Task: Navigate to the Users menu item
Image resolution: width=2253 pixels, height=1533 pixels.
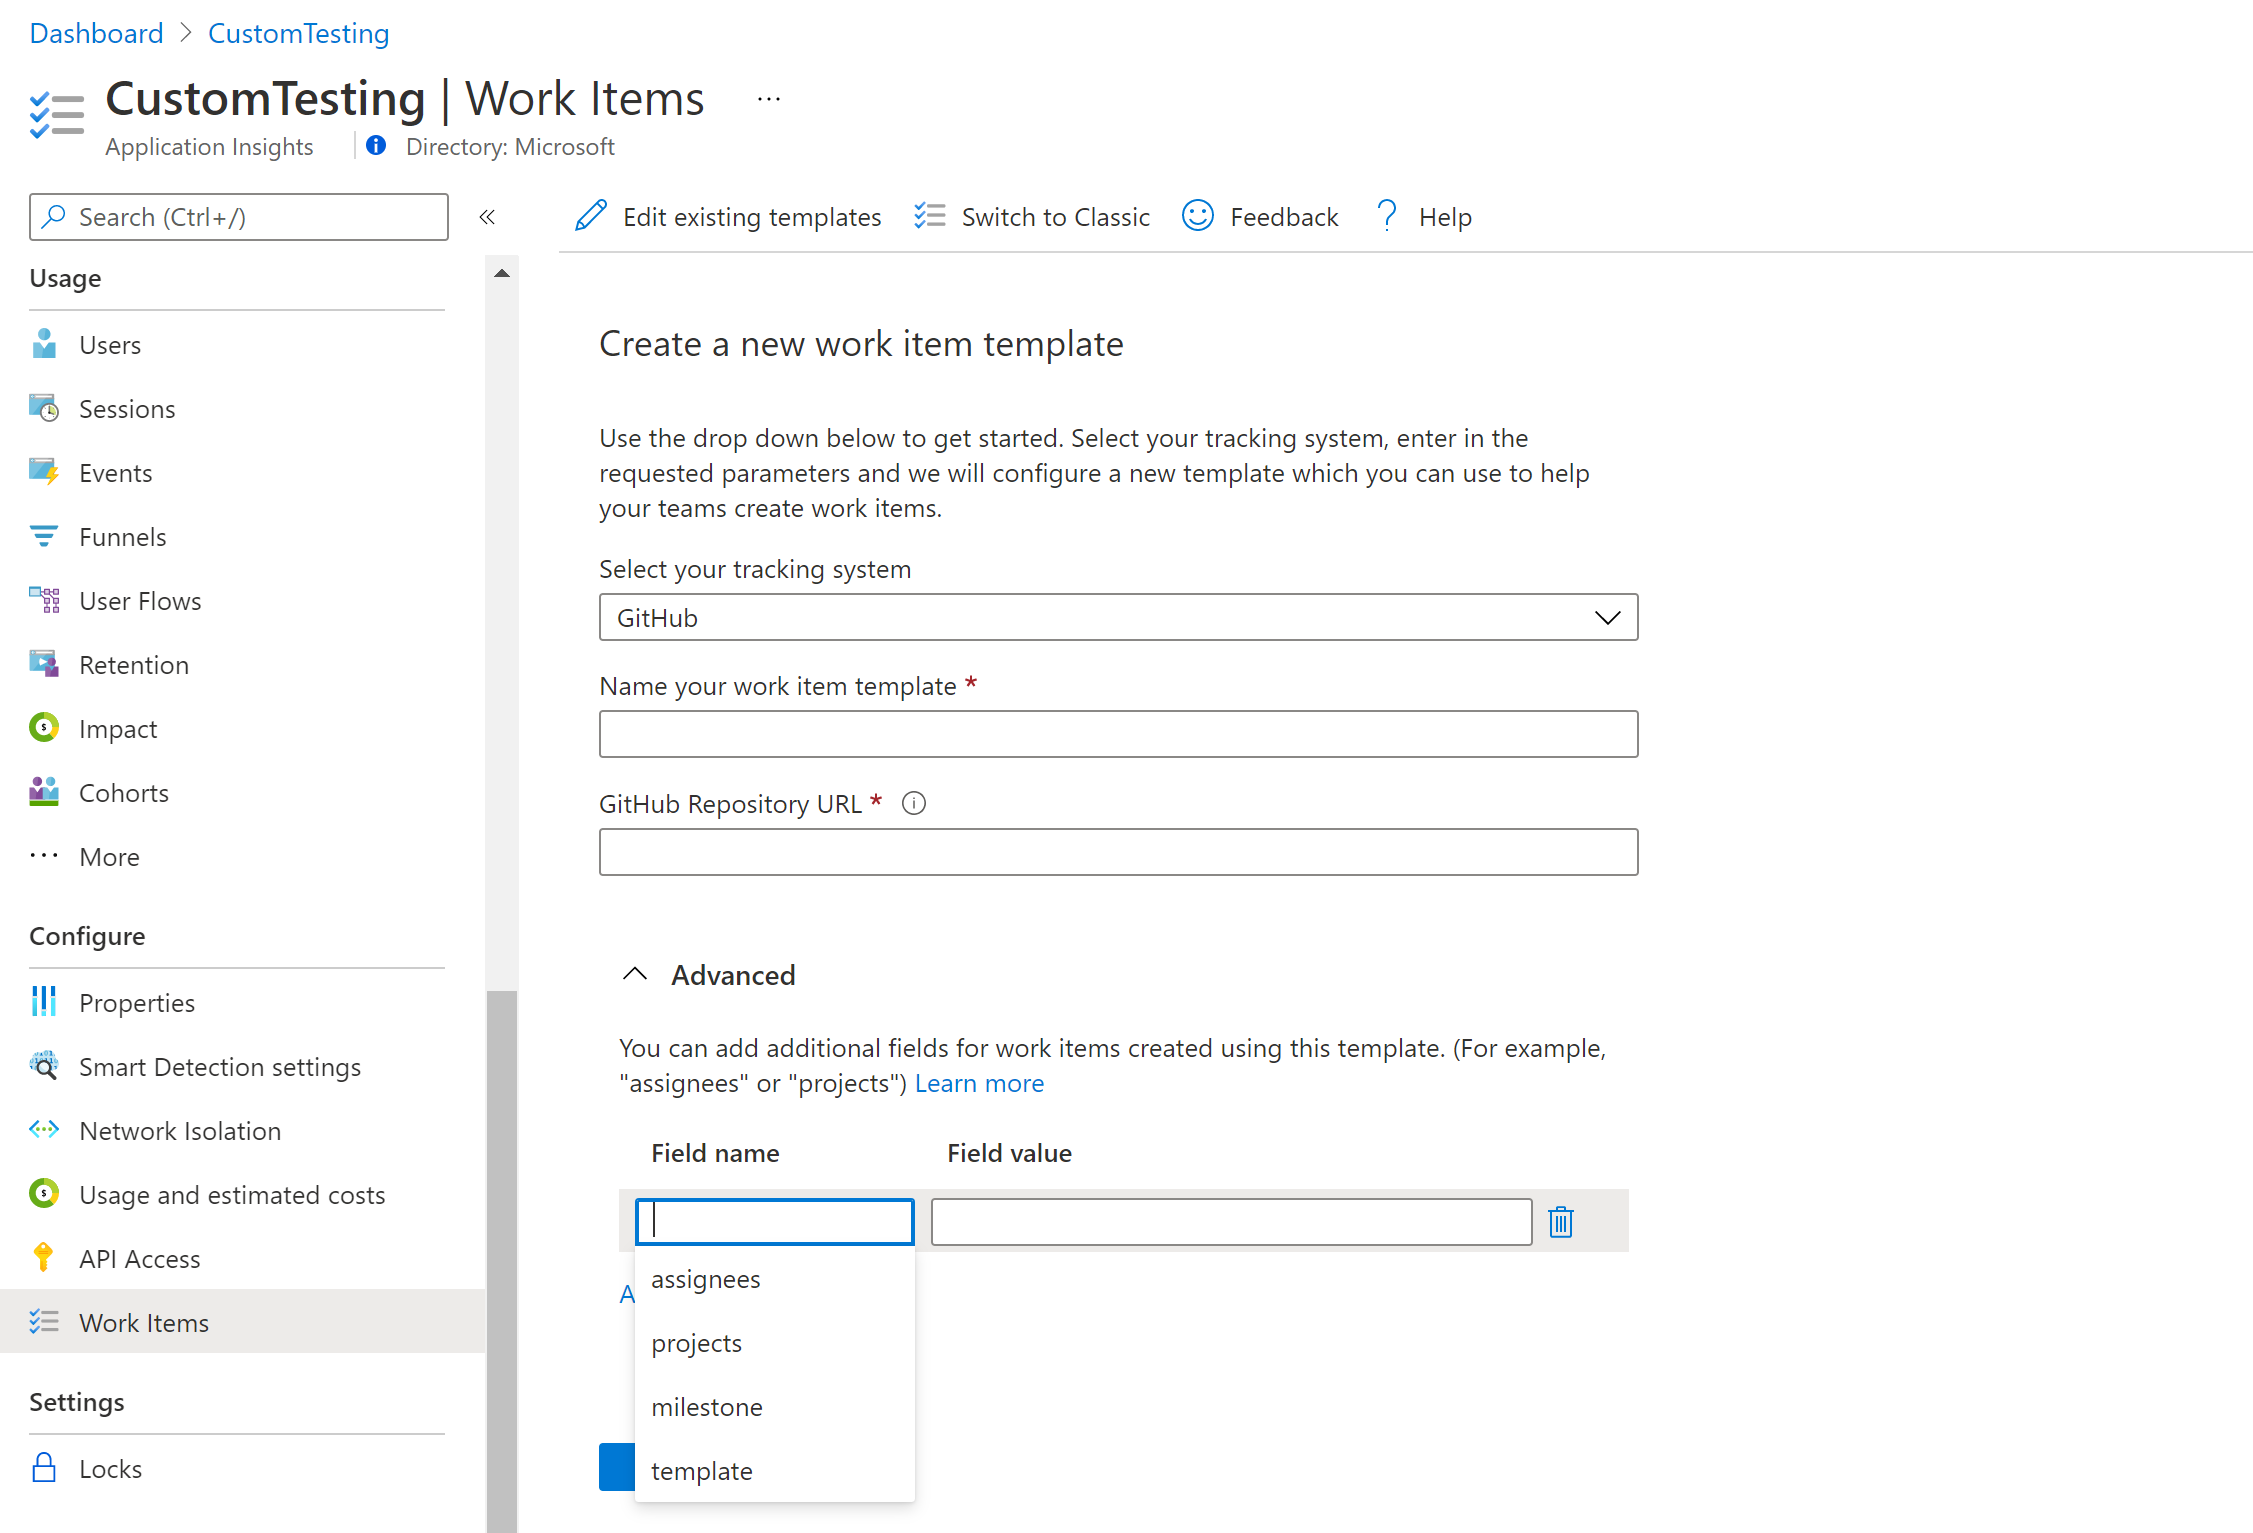Action: pos(111,342)
